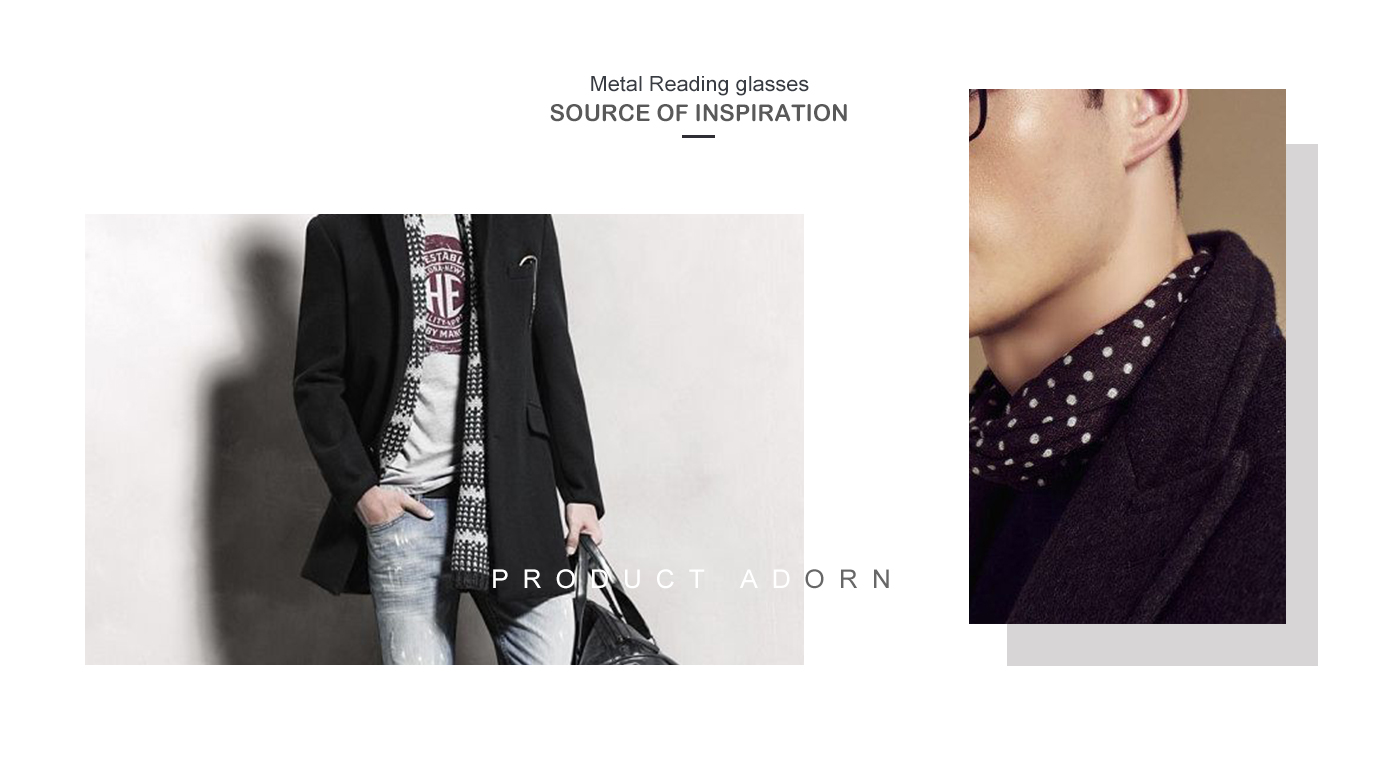Select the "SOURCE OF INSPIRATION" heading
1400x760 pixels.
click(699, 113)
